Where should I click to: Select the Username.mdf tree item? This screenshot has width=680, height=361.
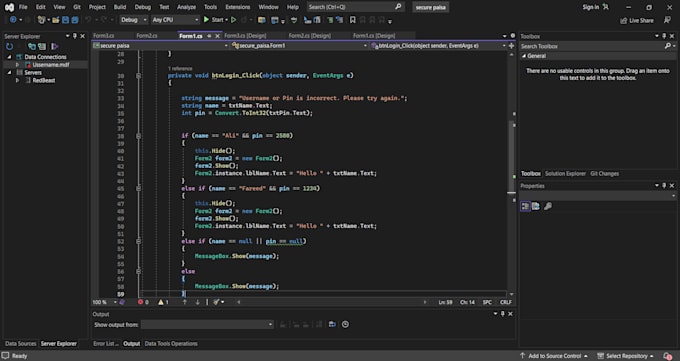point(51,65)
